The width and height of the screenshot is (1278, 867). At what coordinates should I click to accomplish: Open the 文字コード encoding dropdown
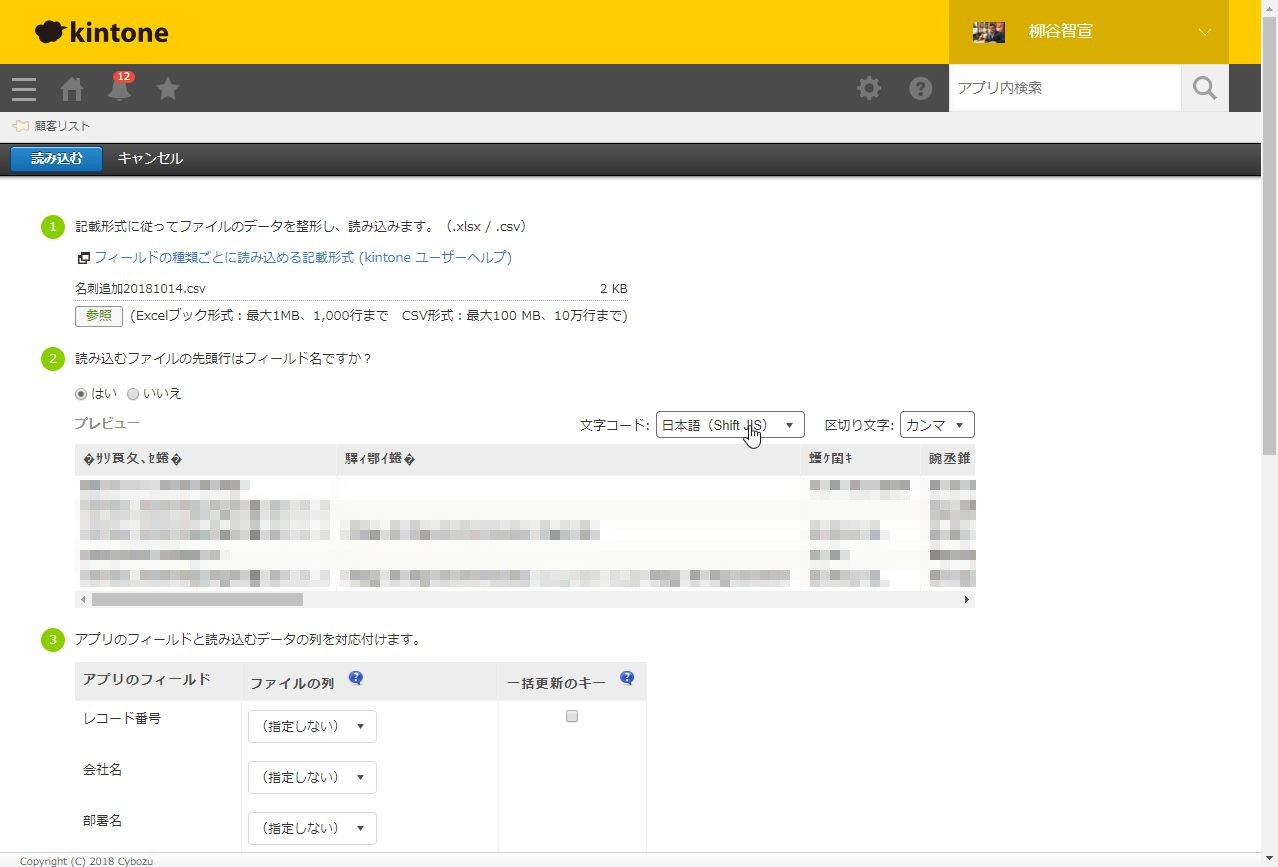[730, 425]
